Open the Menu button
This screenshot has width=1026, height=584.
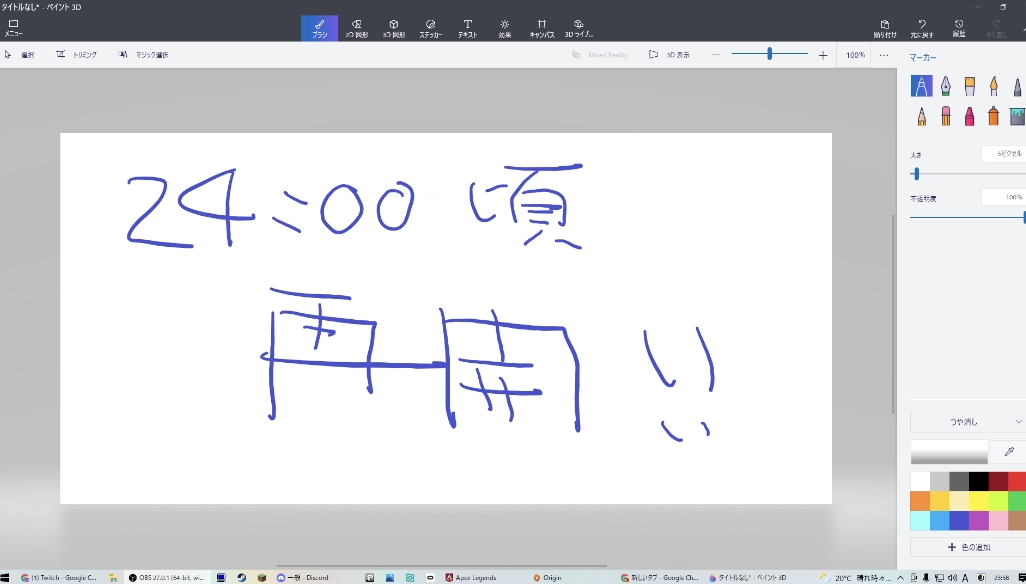coord(13,27)
